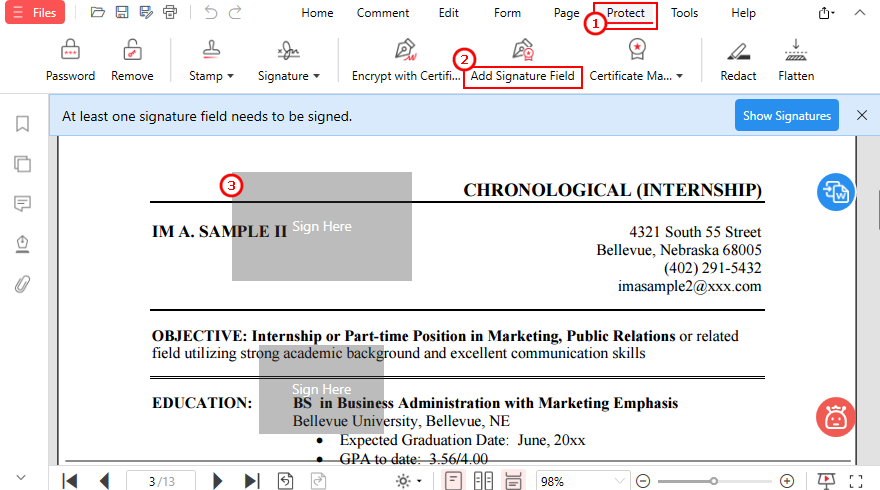
Task: Go to the previous page
Action: pos(104,481)
